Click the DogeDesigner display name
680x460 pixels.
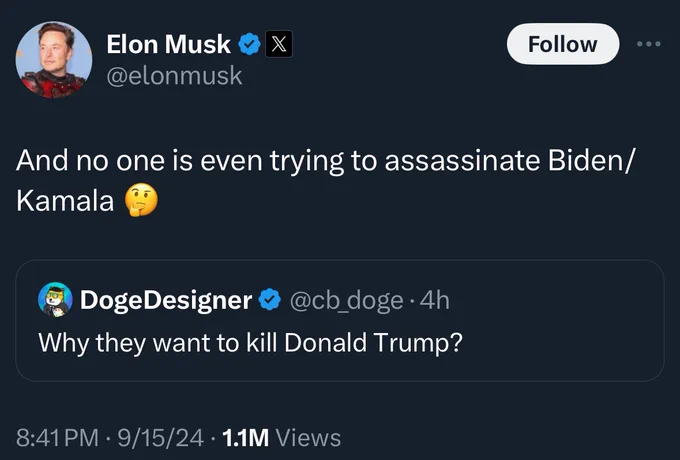click(x=166, y=300)
